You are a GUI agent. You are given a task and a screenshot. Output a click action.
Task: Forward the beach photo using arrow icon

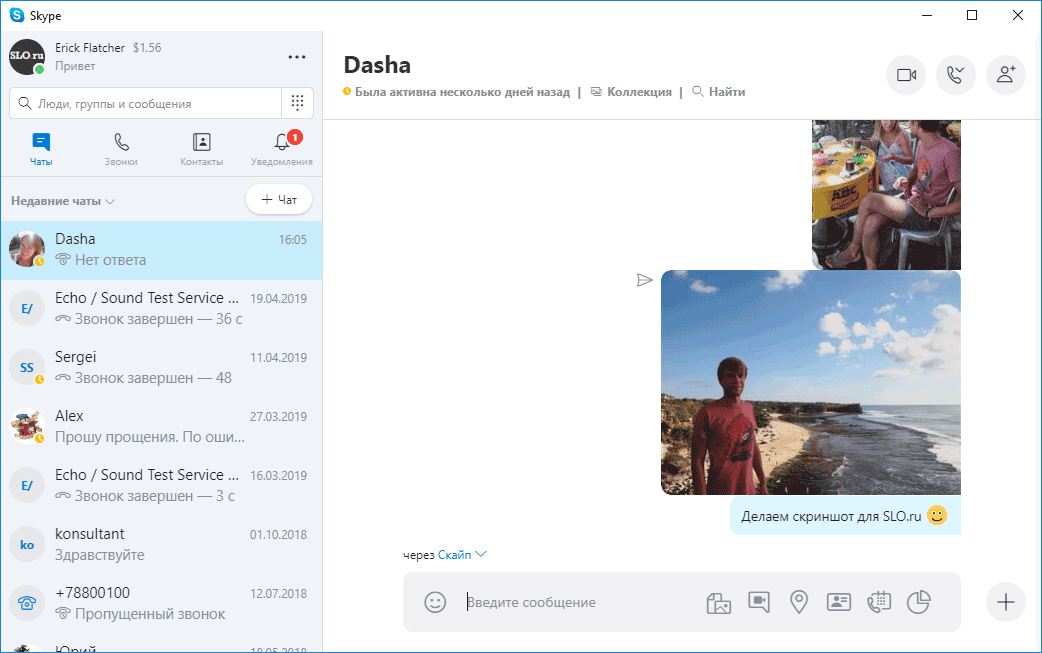click(x=644, y=280)
